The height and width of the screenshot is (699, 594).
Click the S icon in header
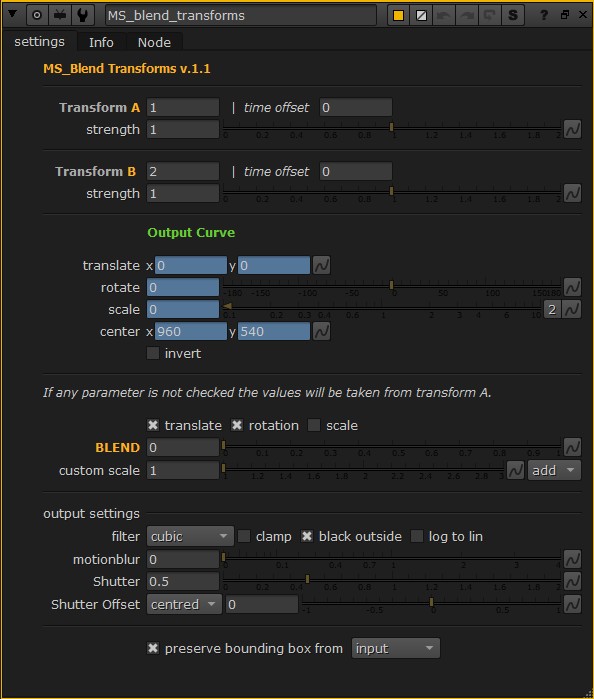click(x=513, y=16)
